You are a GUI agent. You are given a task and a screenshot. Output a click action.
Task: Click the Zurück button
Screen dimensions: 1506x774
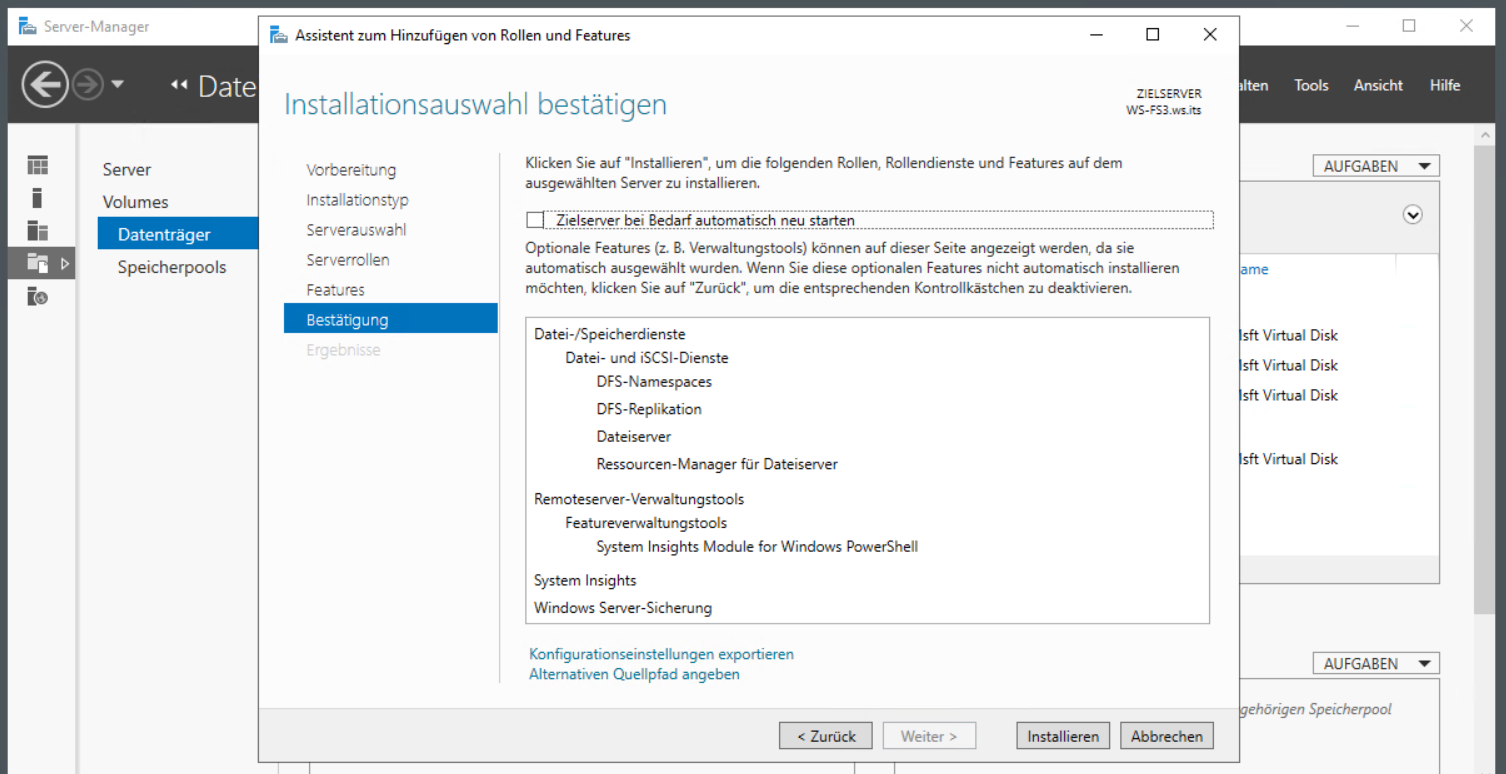click(825, 736)
